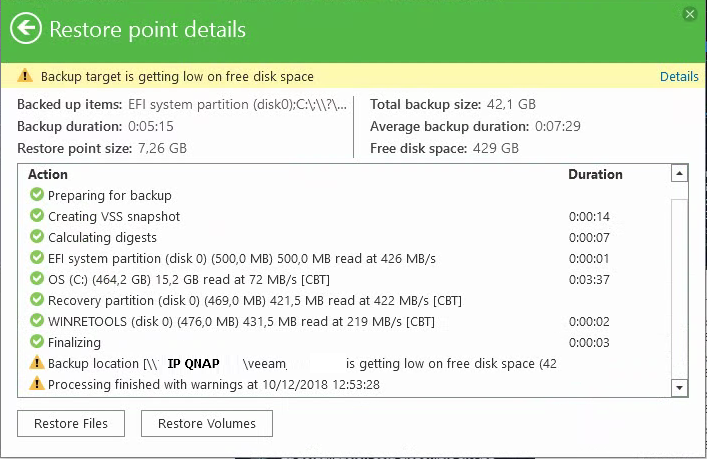The image size is (707, 459).
Task: Close the restore point details window
Action: [x=689, y=14]
